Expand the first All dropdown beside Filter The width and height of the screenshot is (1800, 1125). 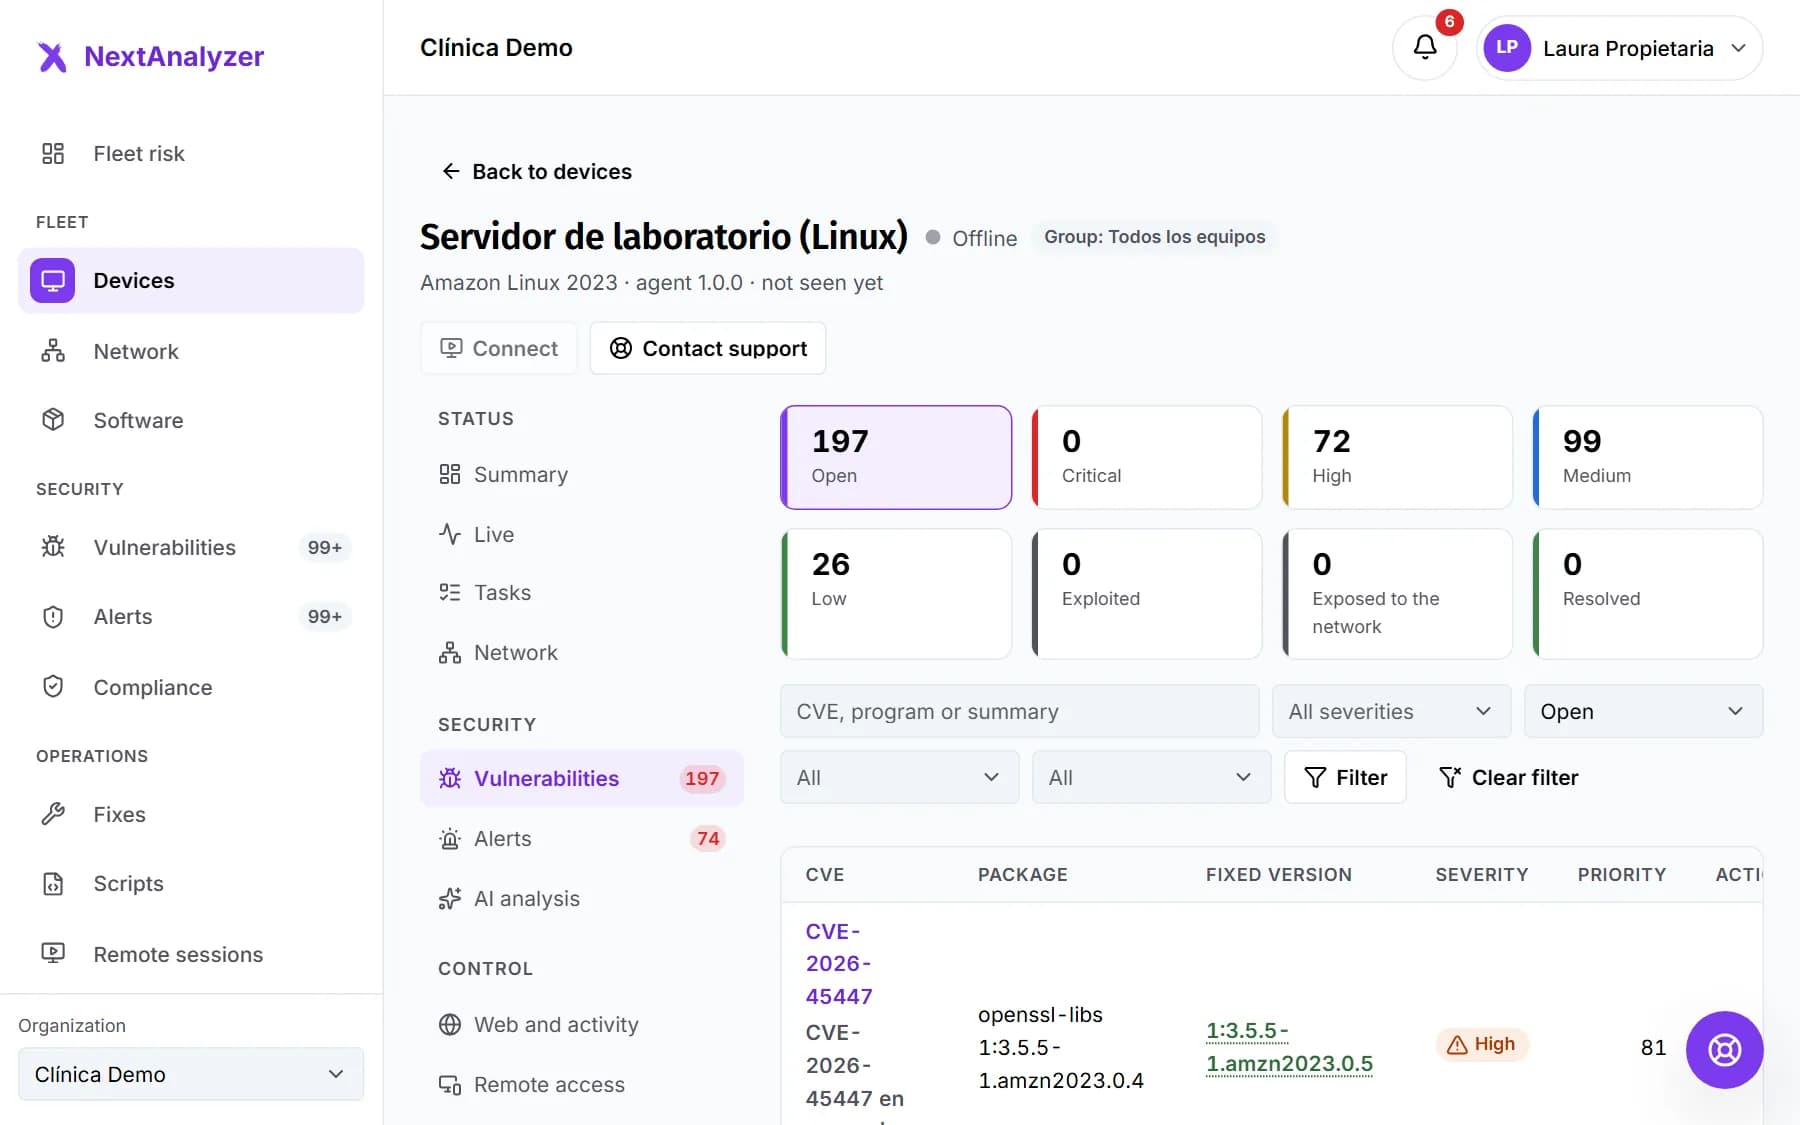(x=899, y=777)
